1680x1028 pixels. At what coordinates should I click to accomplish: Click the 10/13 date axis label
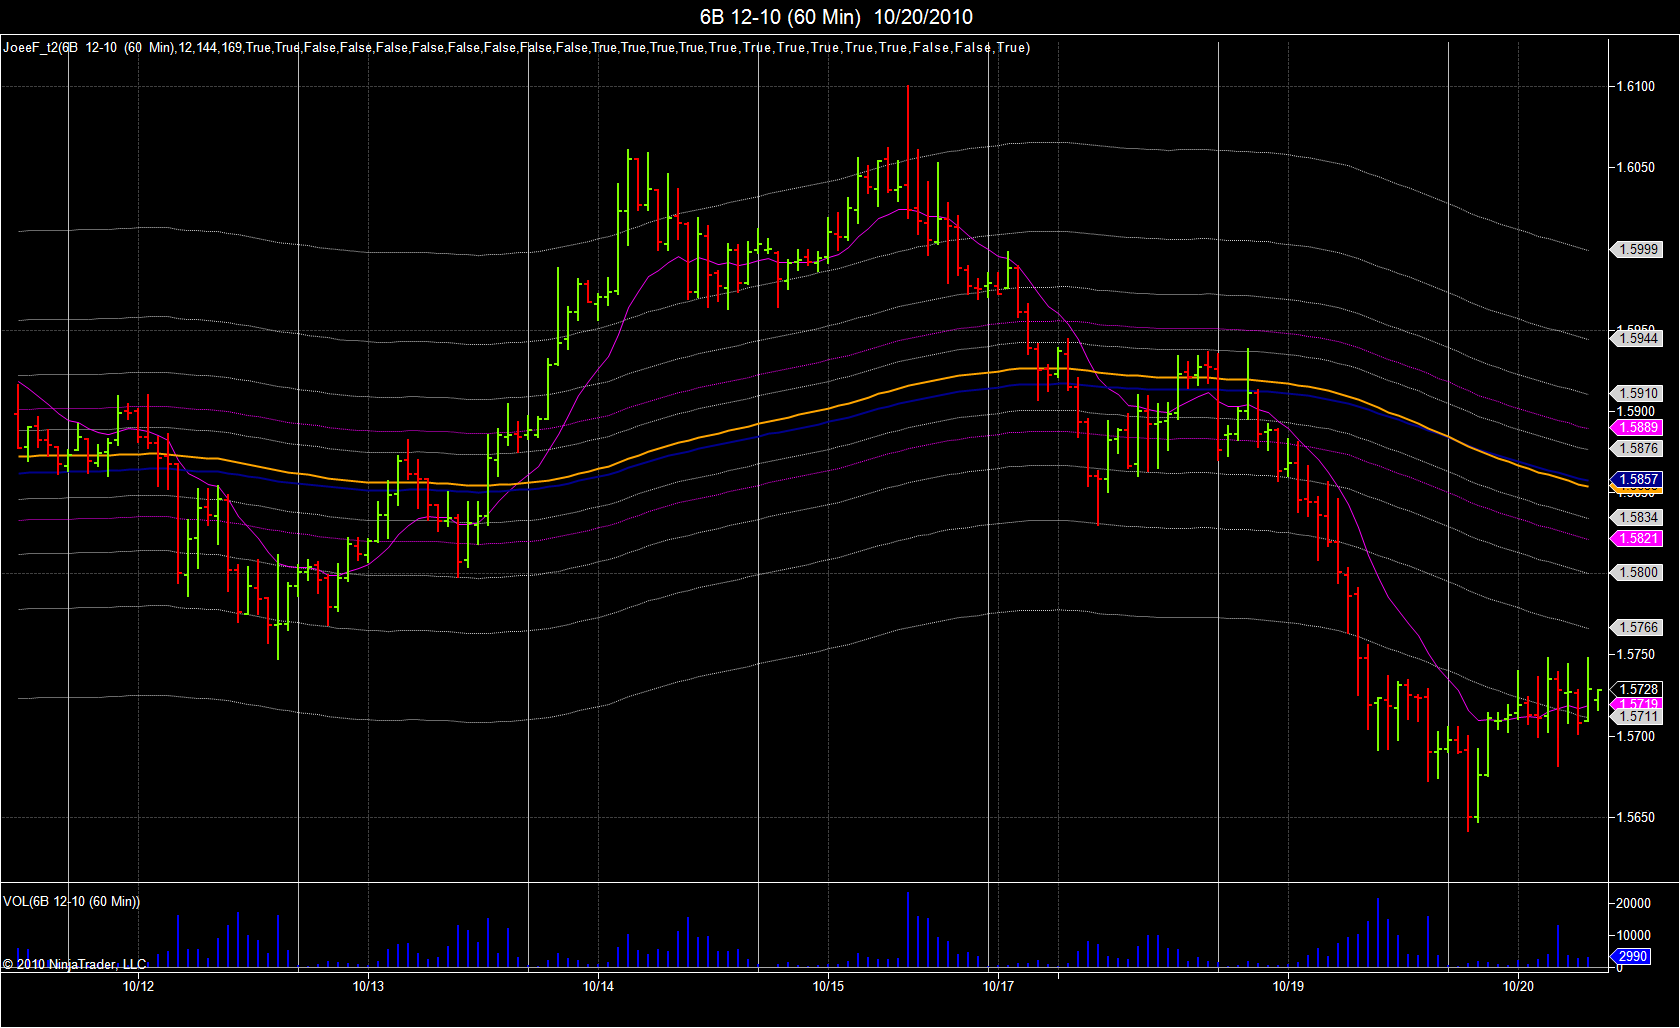tap(368, 986)
